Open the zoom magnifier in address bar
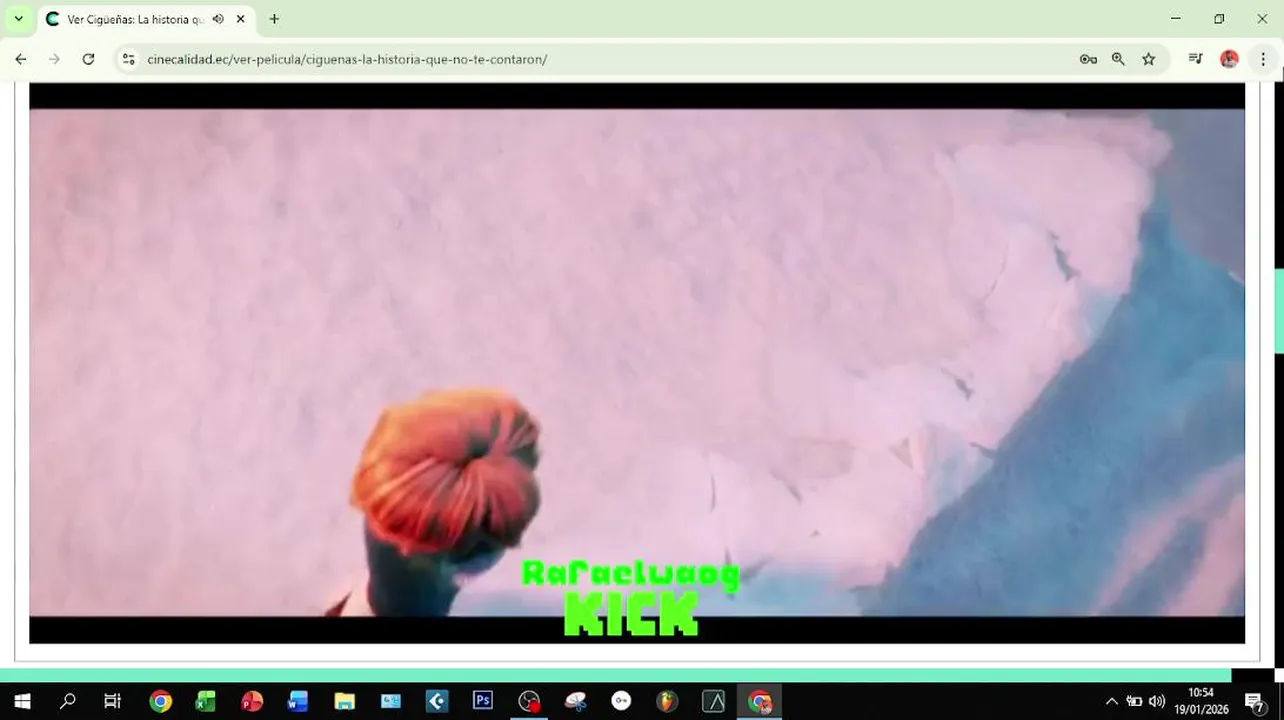Viewport: 1284px width, 720px height. (x=1118, y=59)
